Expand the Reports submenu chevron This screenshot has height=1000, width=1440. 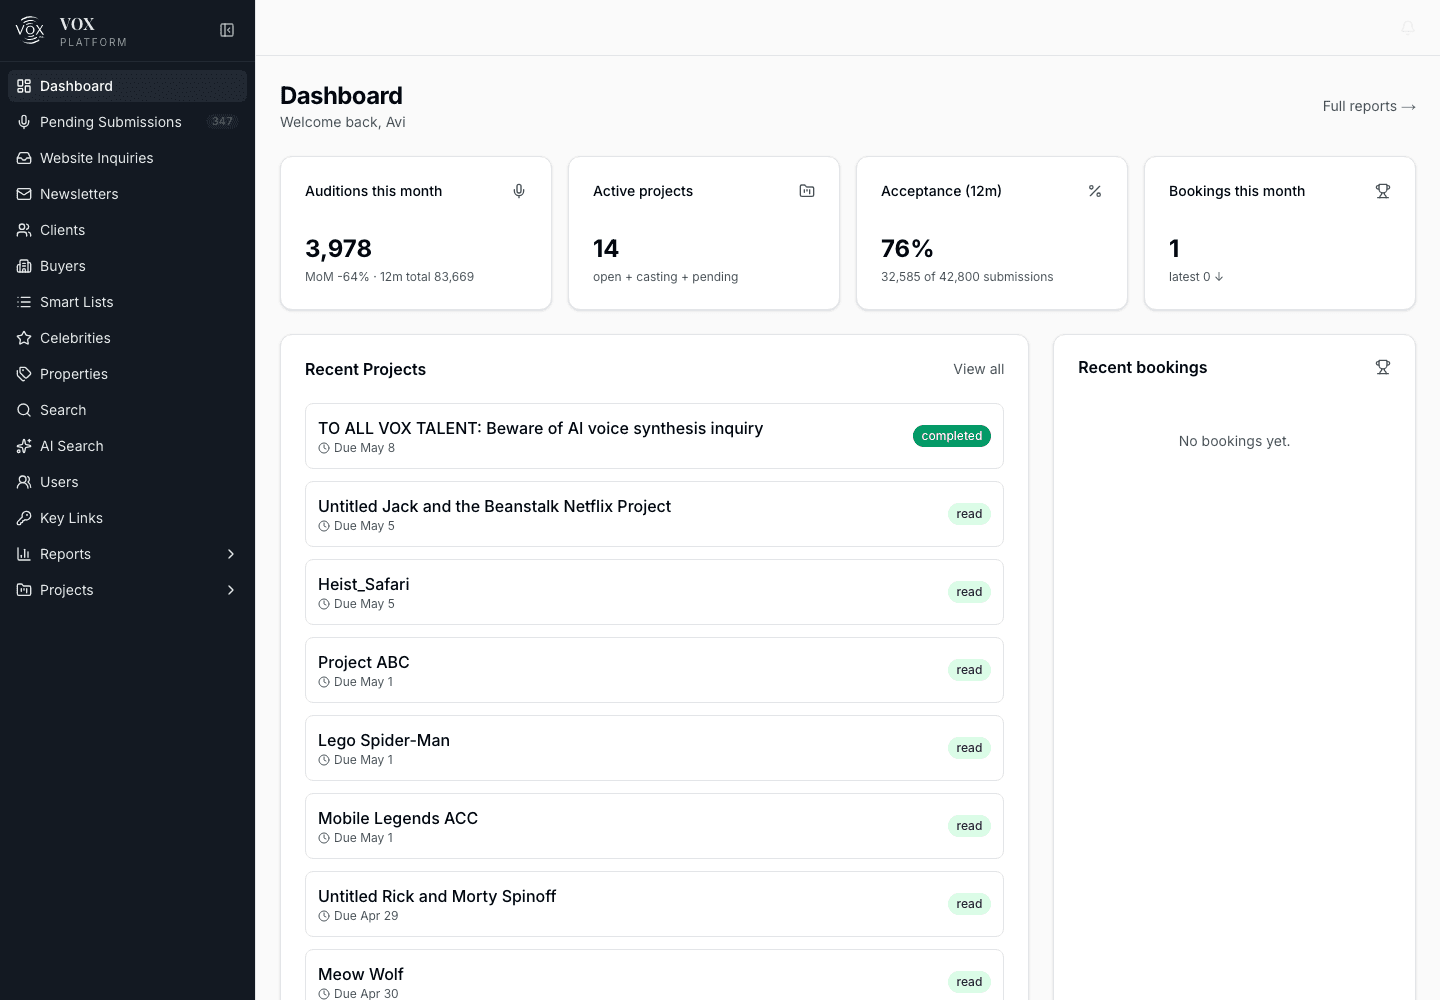(231, 554)
